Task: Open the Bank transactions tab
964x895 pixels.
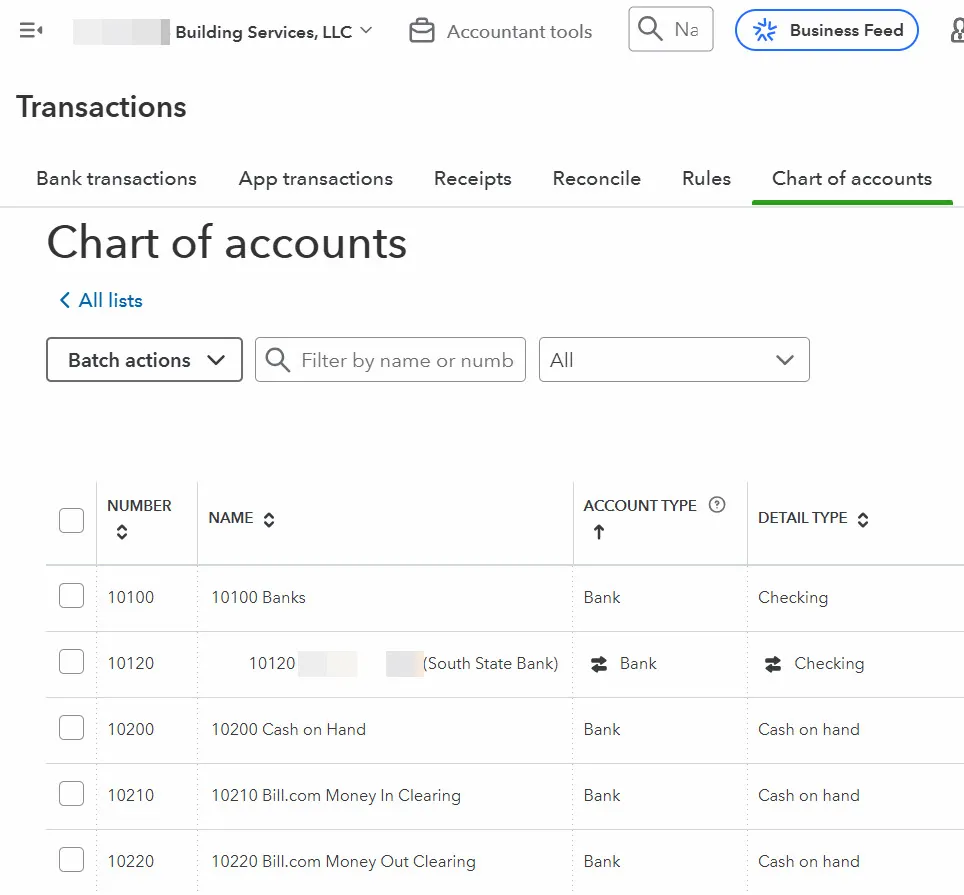Action: [x=116, y=179]
